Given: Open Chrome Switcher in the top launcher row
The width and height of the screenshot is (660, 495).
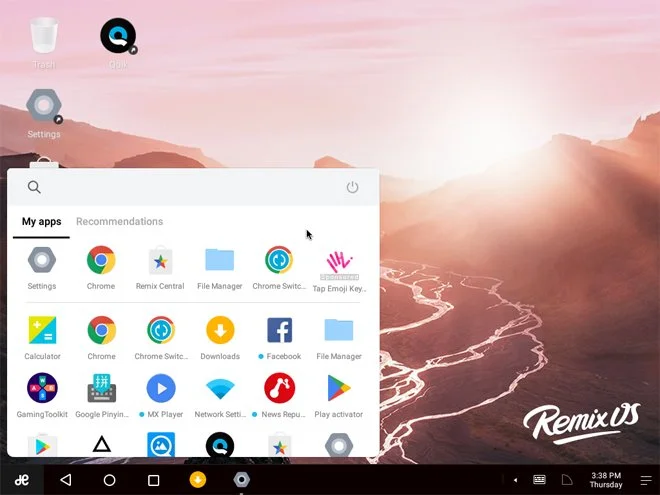Looking at the screenshot, I should [x=279, y=267].
